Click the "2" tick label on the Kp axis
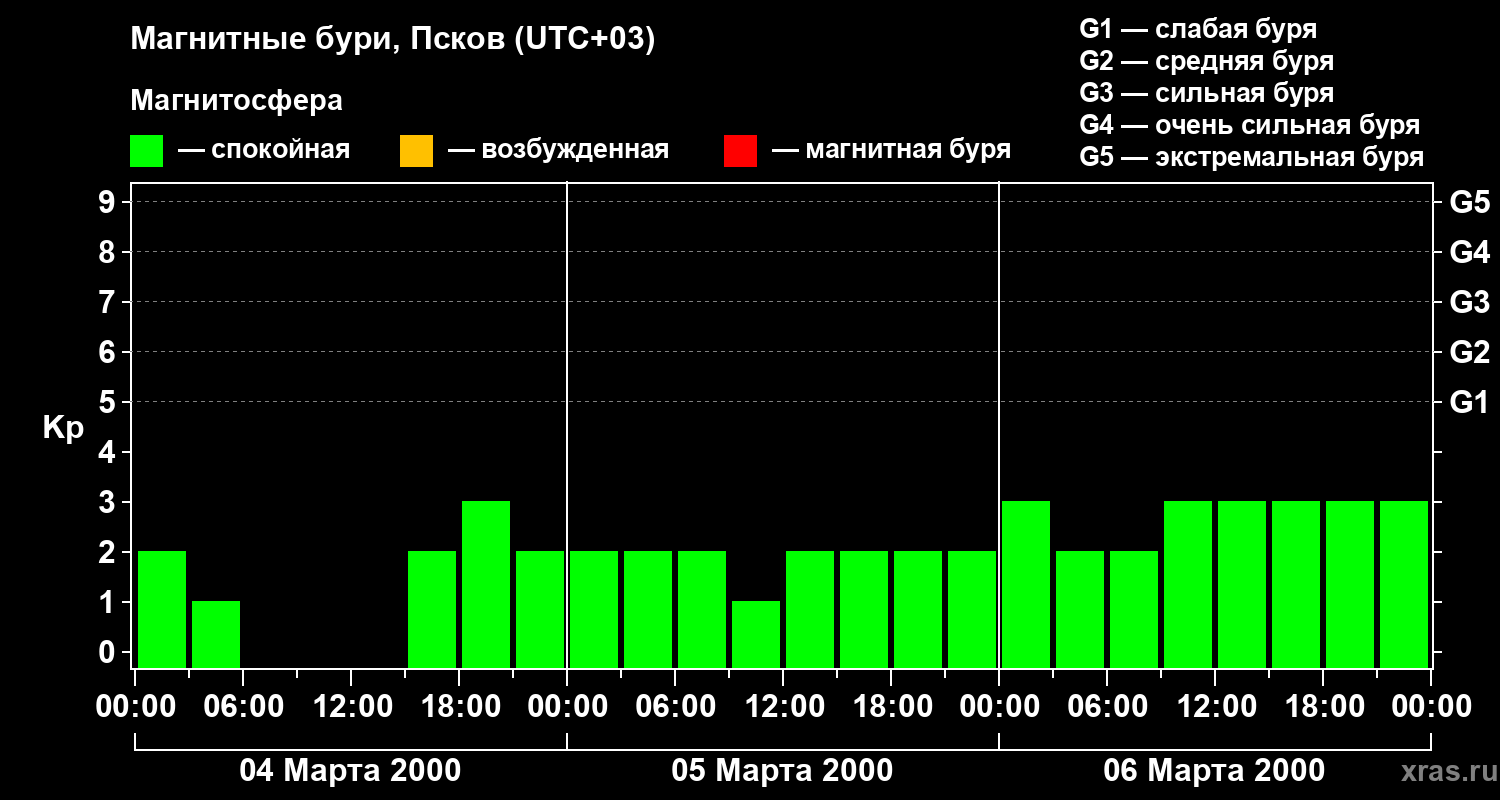 [x=109, y=552]
